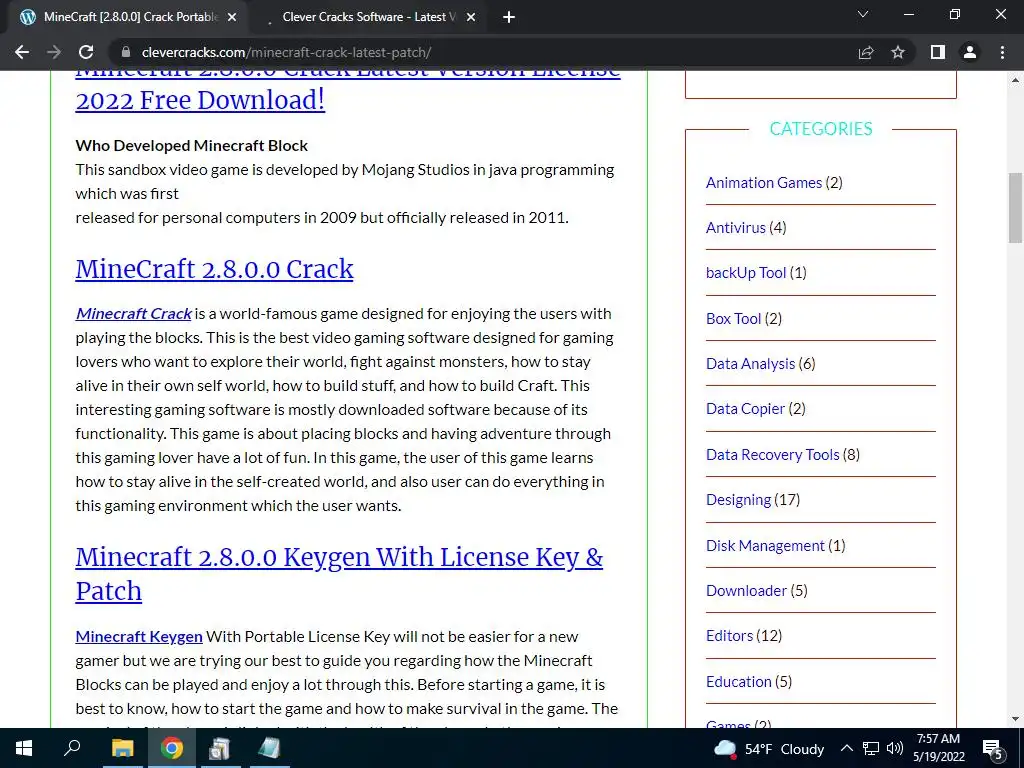This screenshot has width=1024, height=768.
Task: Open Chrome's three-dot menu
Action: [x=1002, y=52]
